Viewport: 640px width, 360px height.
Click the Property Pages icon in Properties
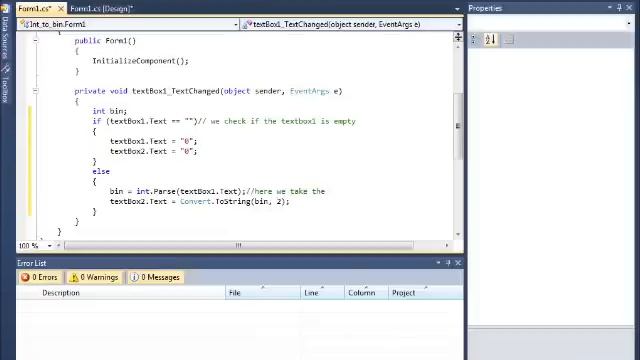(509, 40)
